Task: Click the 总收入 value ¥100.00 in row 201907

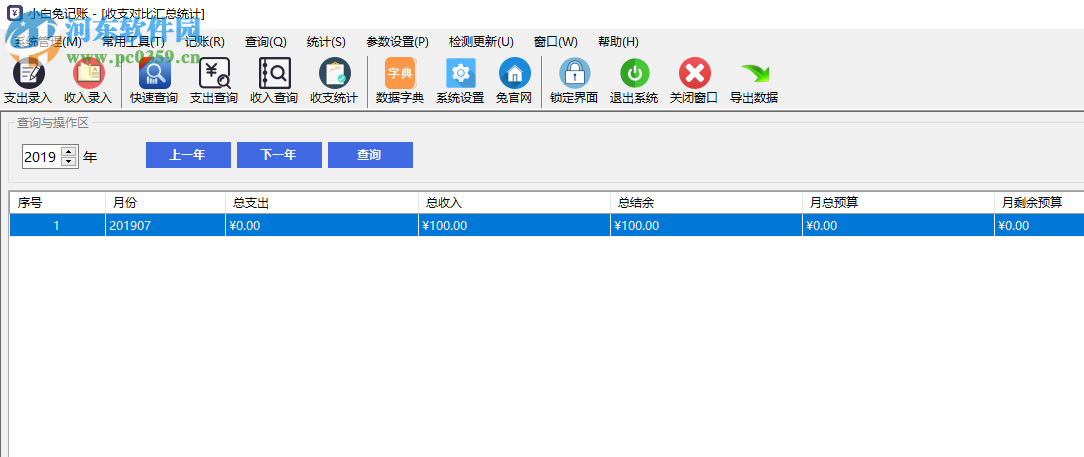Action: click(514, 225)
